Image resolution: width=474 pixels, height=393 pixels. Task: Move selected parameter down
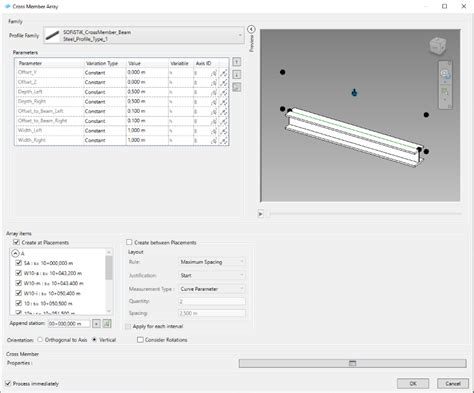click(x=236, y=75)
